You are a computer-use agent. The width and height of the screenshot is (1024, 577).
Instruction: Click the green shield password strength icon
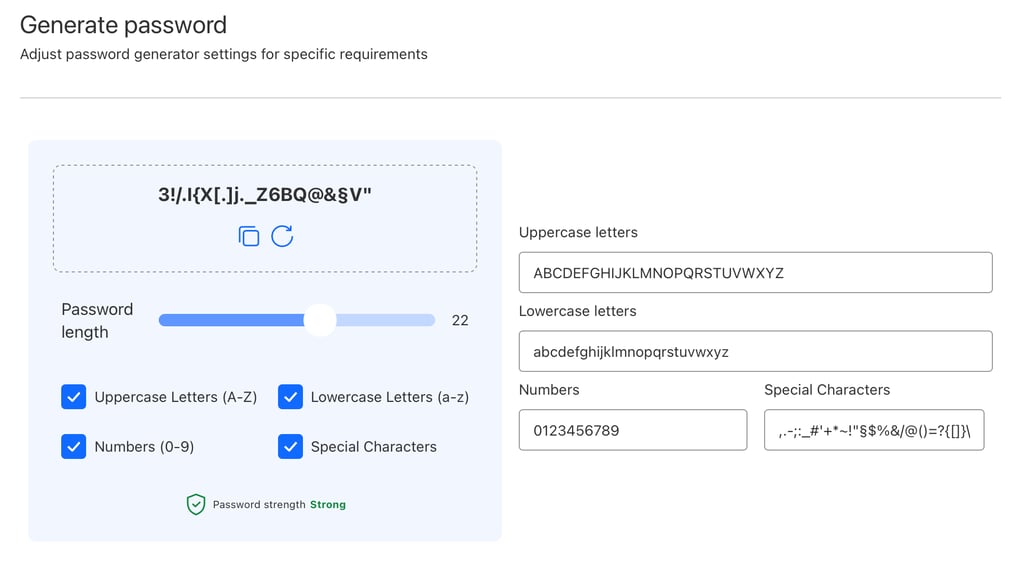196,505
